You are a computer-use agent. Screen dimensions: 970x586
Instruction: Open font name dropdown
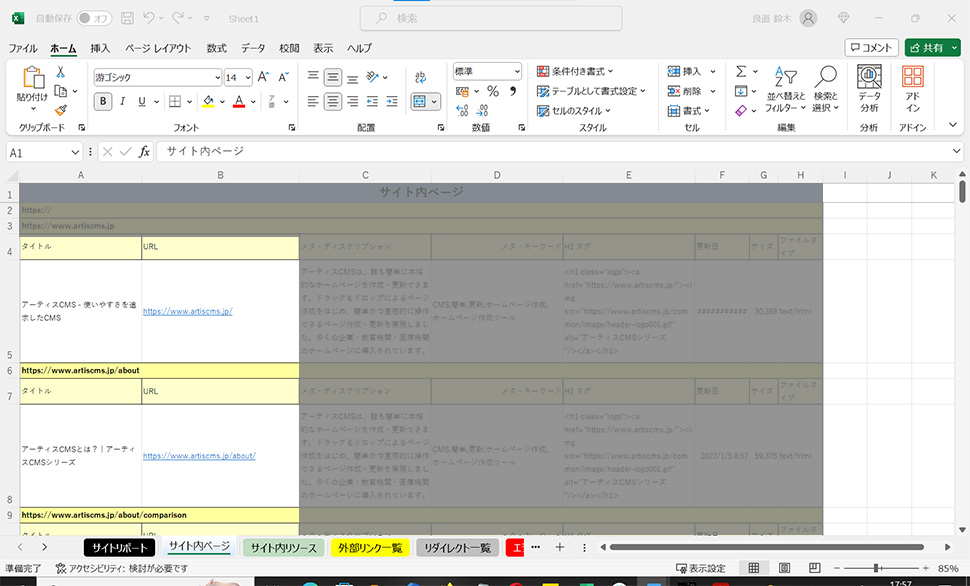[217, 77]
